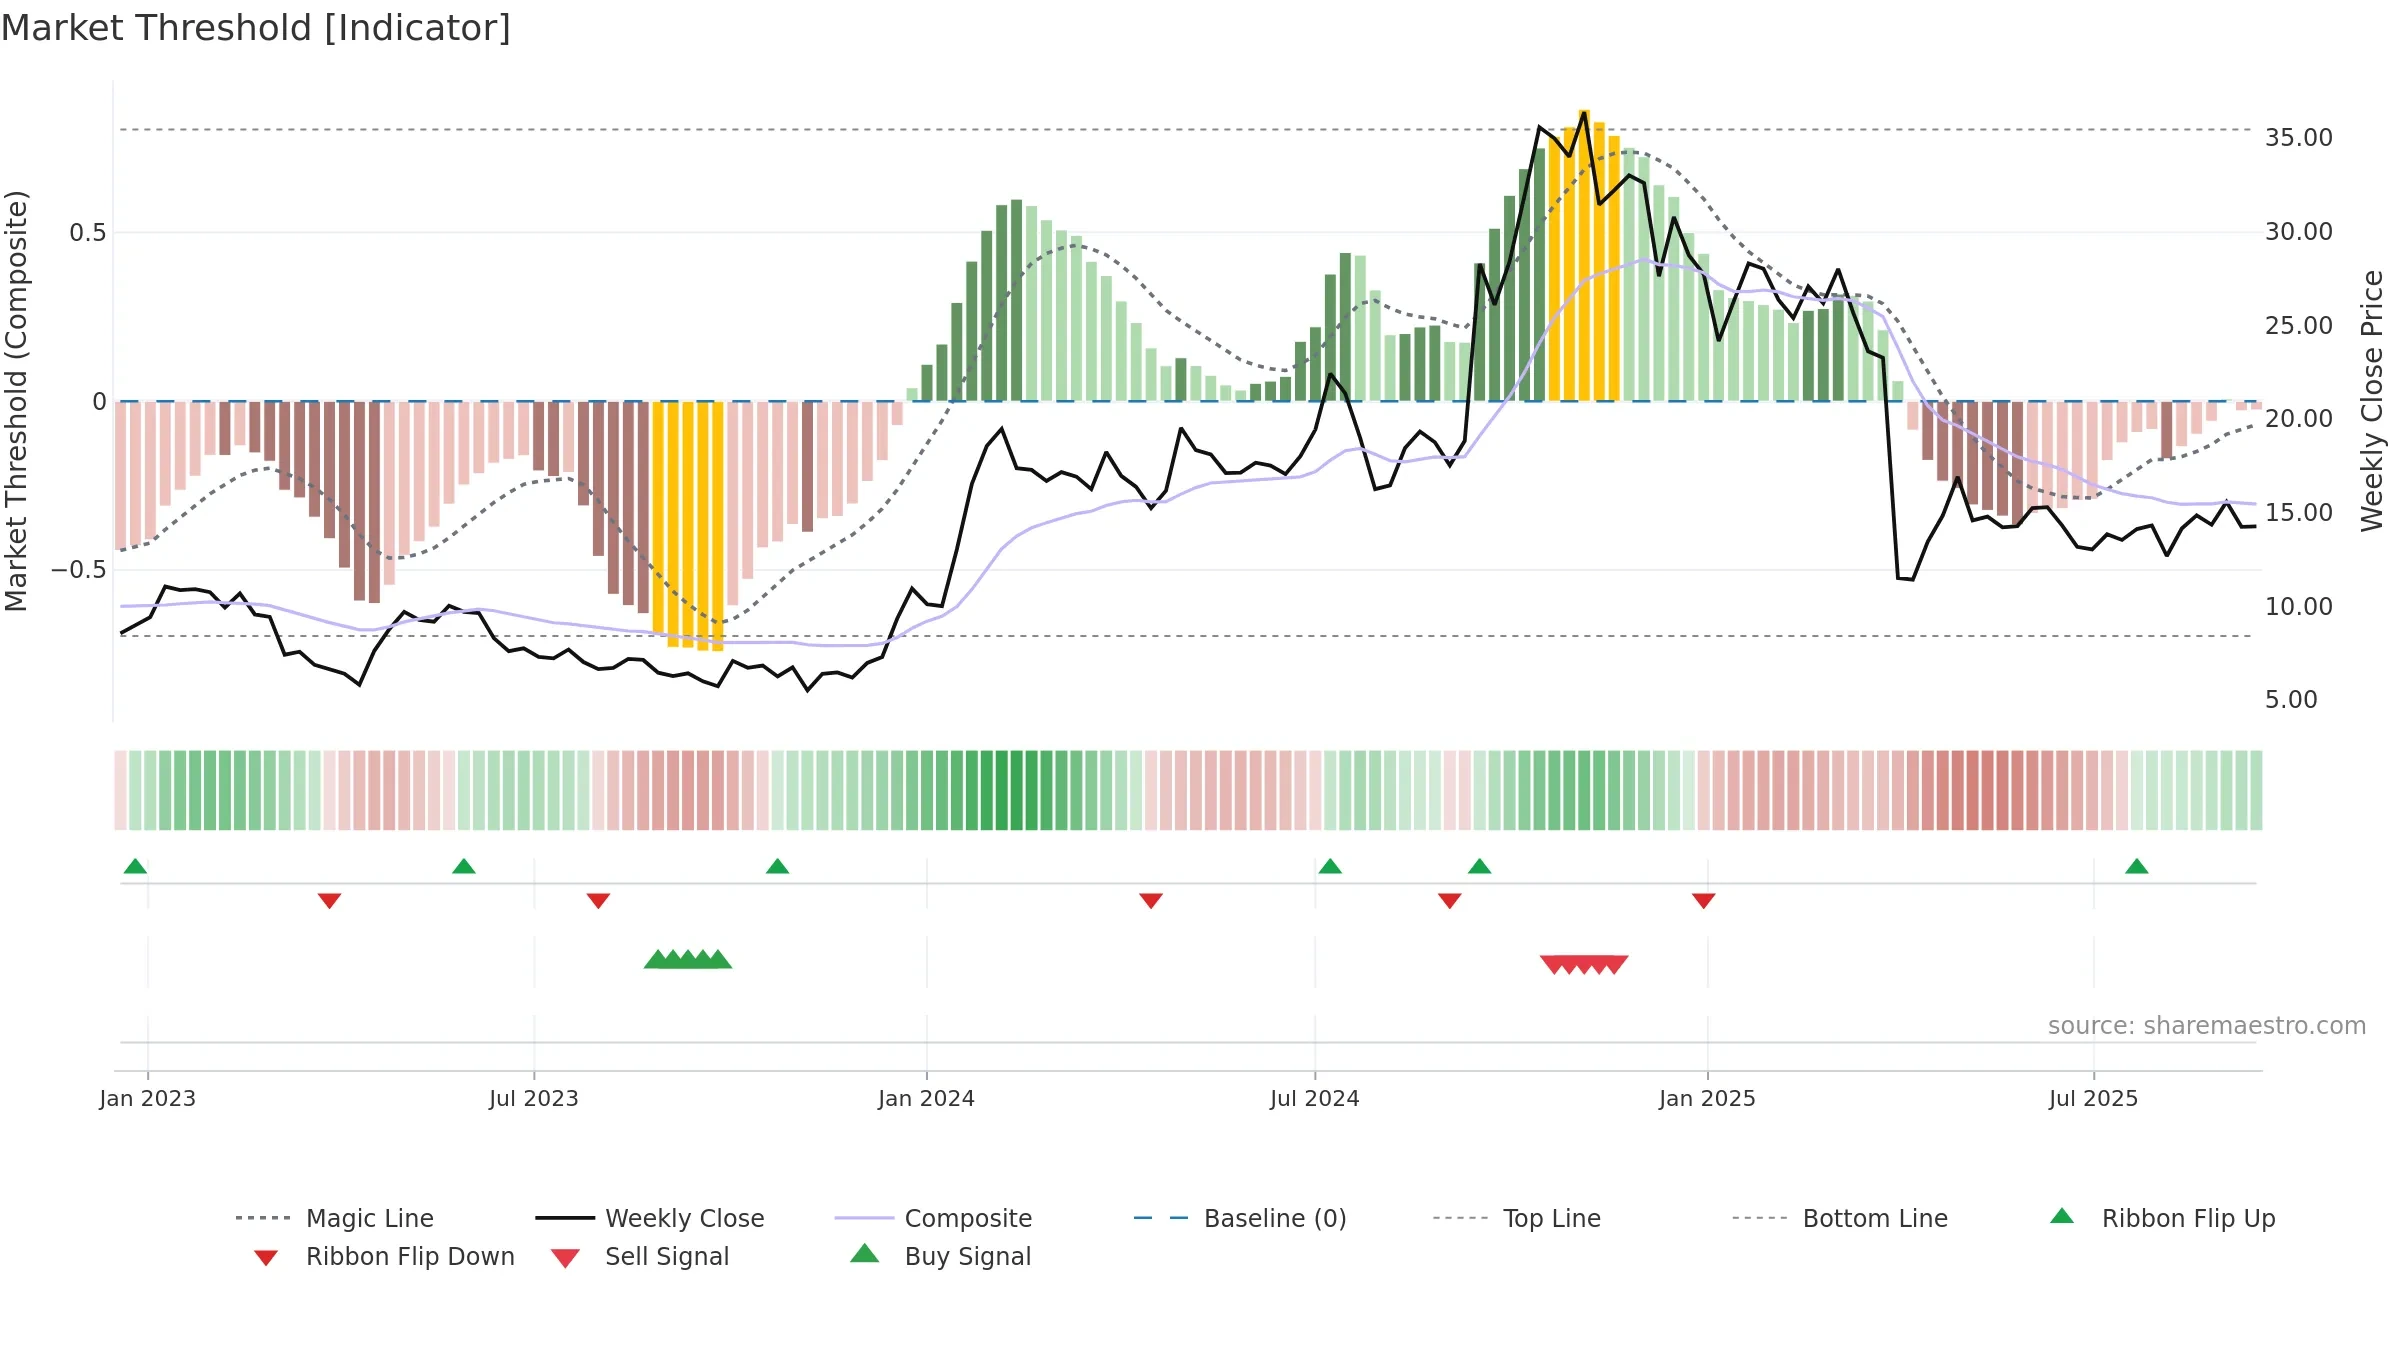Click the ribbon flip up marker near September 2024
The width and height of the screenshot is (2400, 1350).
click(1480, 866)
